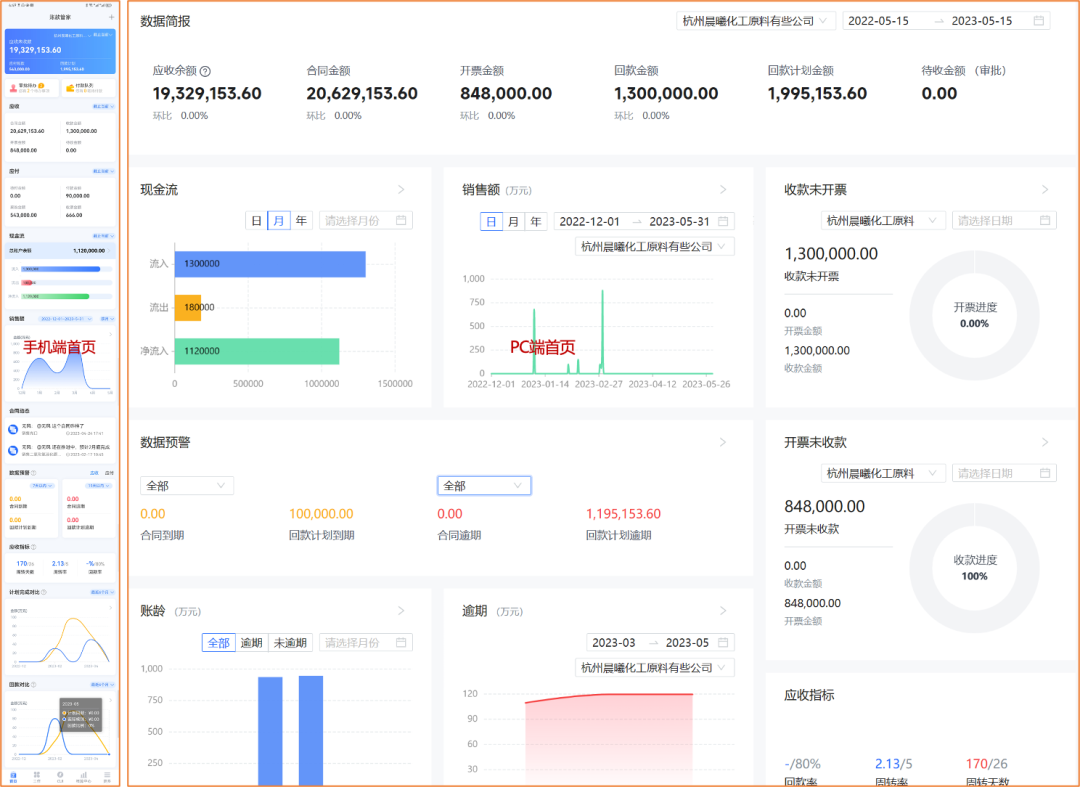Open the company dropdown in 销售额 panel
This screenshot has width=1080, height=787.
click(654, 246)
